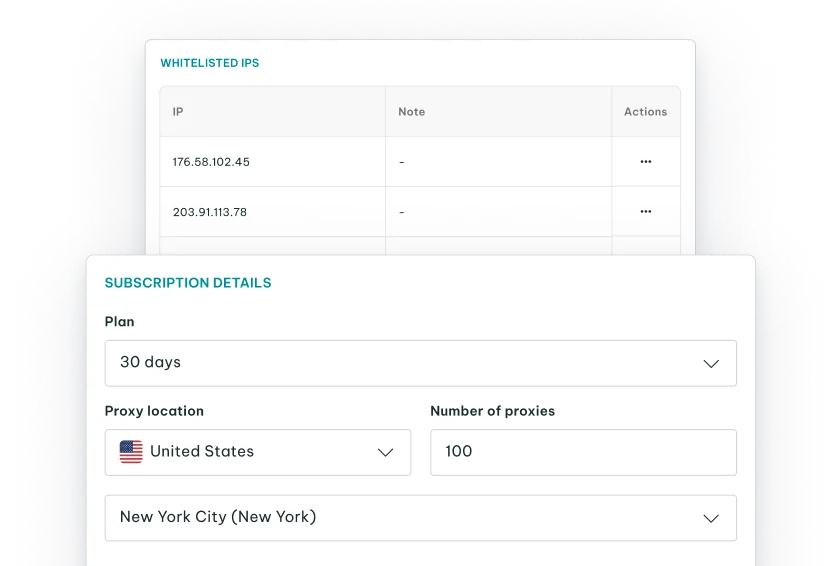Click the chevron in Proxy location field
This screenshot has height=566, width=830.
point(385,452)
